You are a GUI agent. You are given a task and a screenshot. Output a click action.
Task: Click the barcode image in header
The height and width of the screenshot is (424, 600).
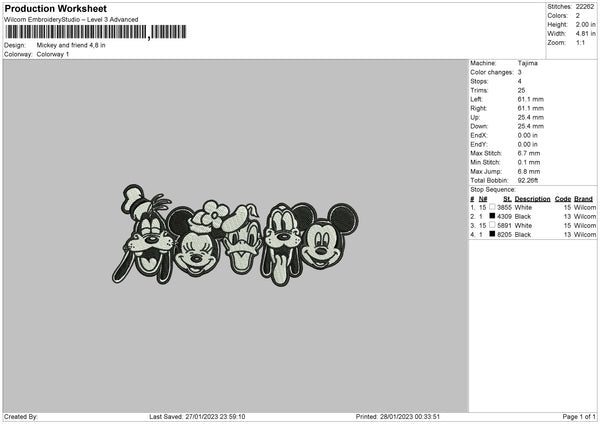pos(96,32)
